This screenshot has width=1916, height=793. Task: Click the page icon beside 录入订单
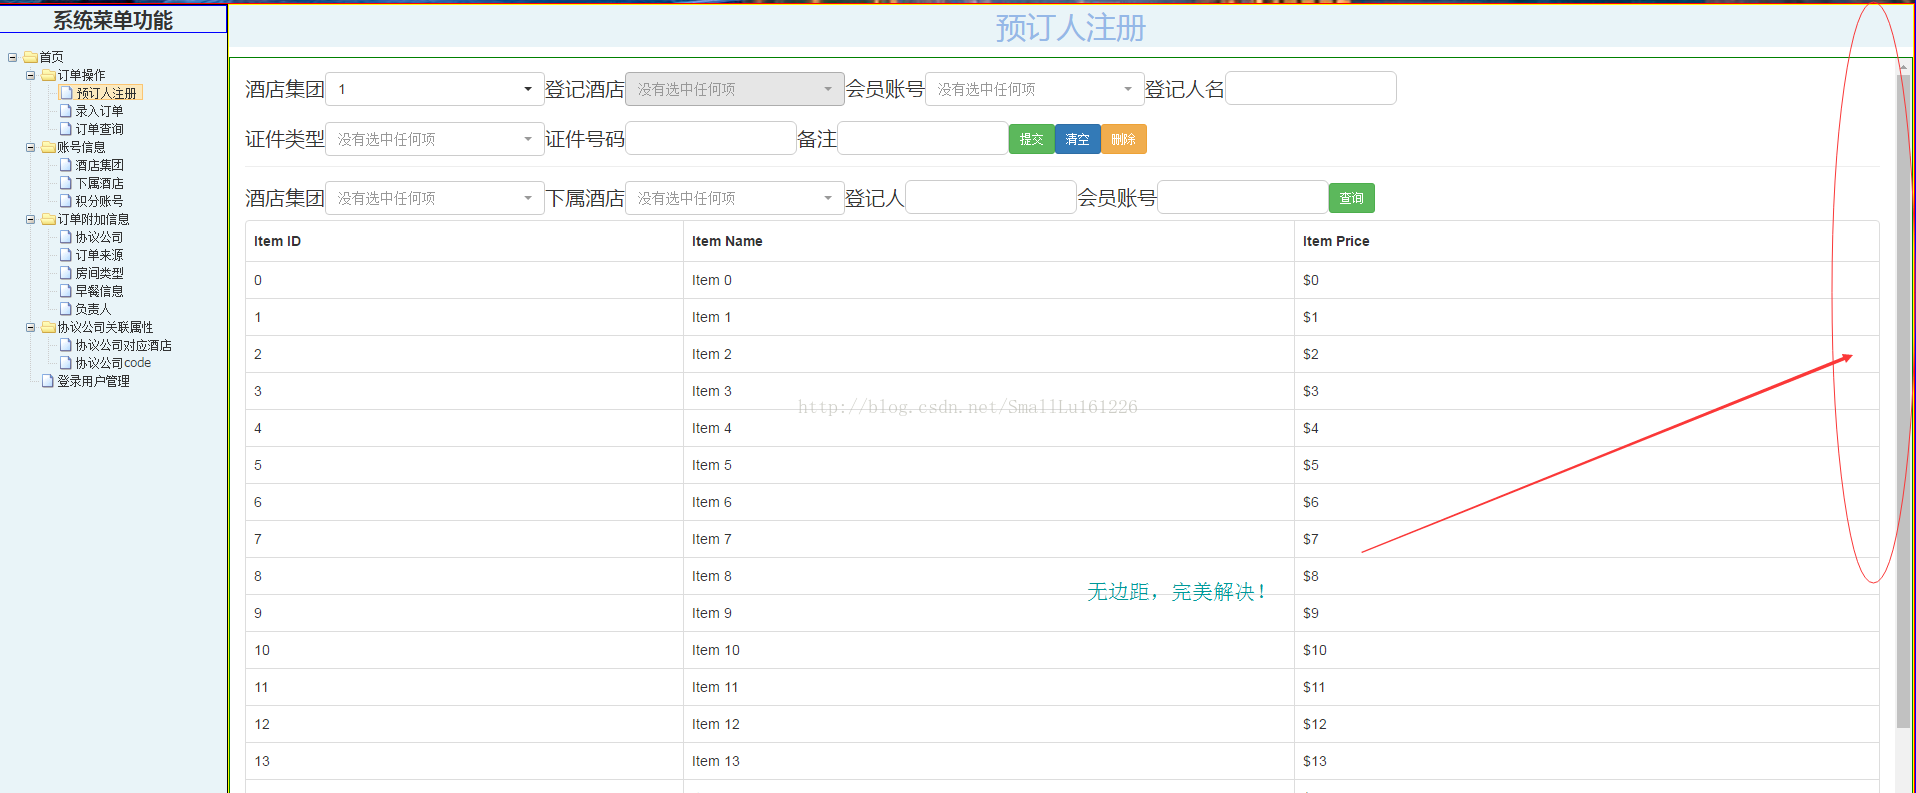tap(66, 111)
